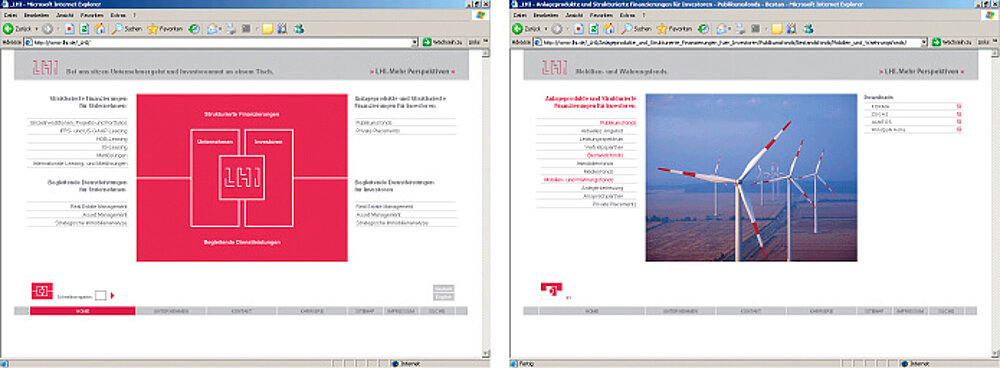The height and width of the screenshot is (368, 1000).
Task: Click Home house icon in wind turbine window
Action: click(x=609, y=29)
